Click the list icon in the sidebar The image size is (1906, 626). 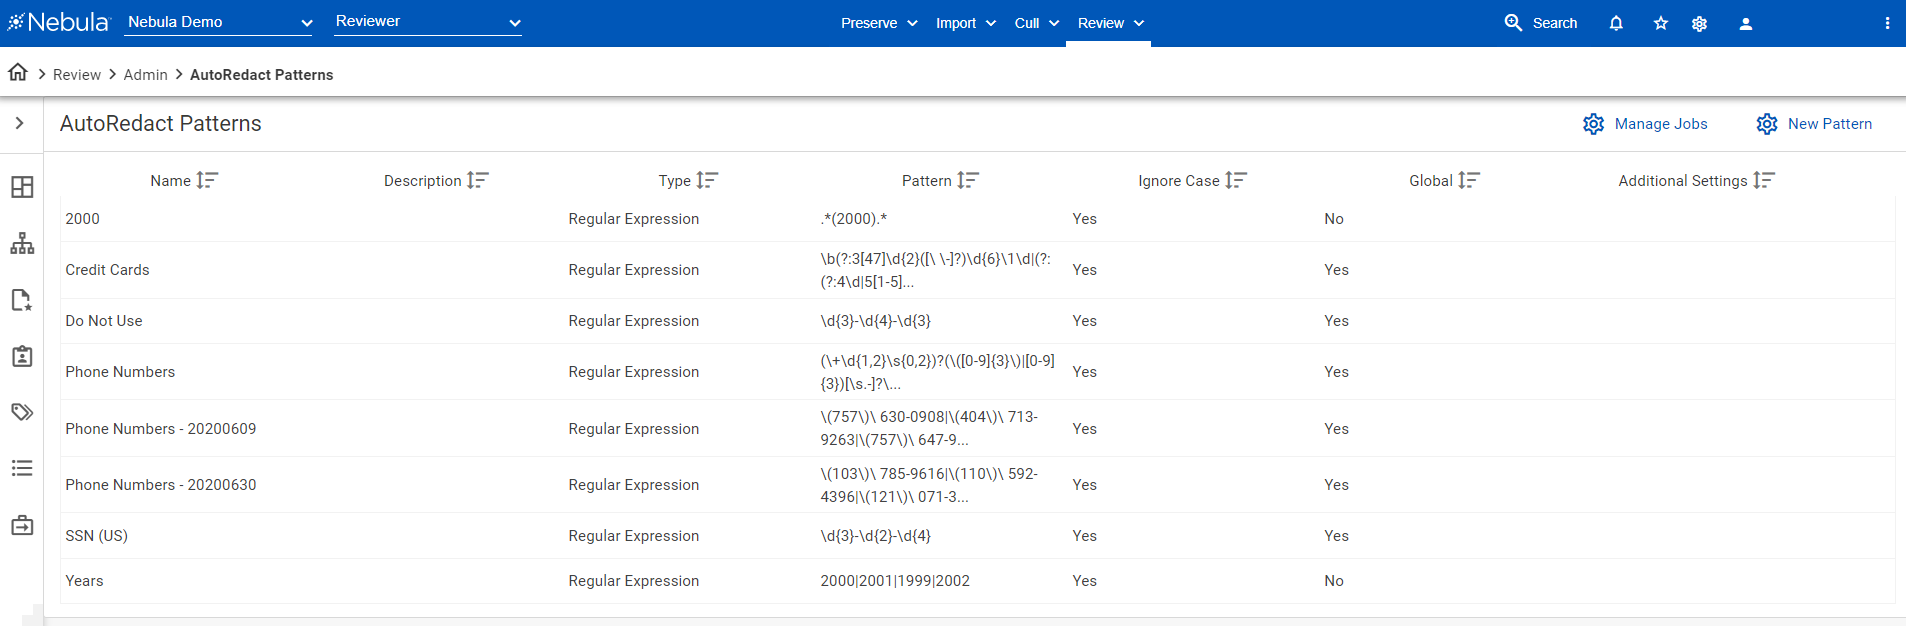pos(22,468)
